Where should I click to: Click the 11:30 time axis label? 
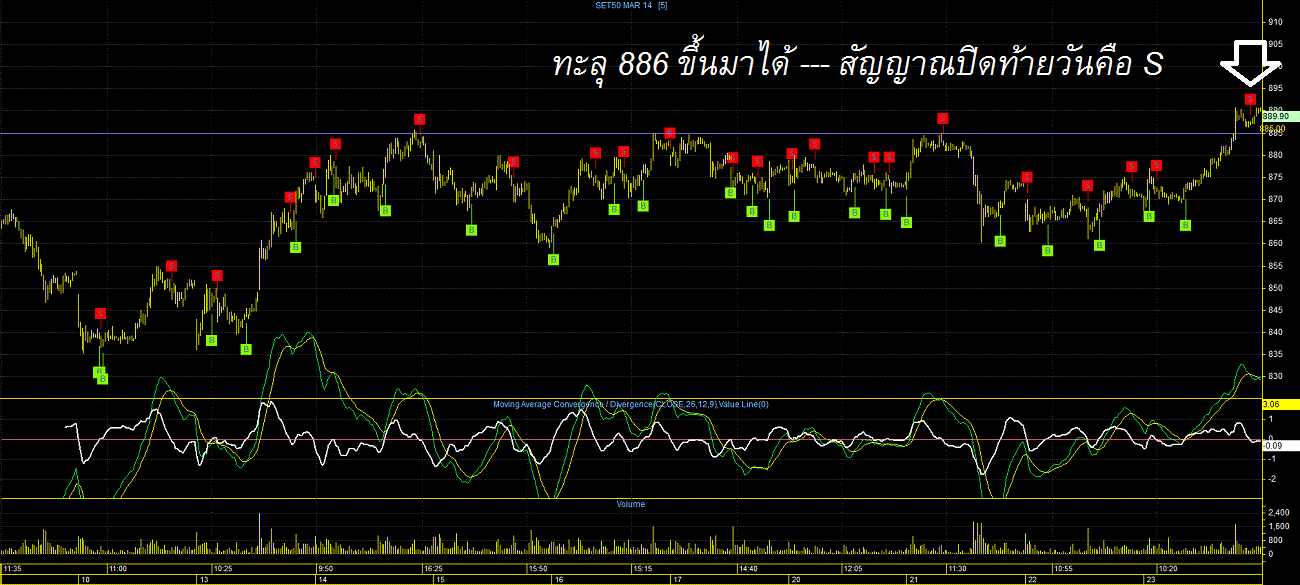958,567
